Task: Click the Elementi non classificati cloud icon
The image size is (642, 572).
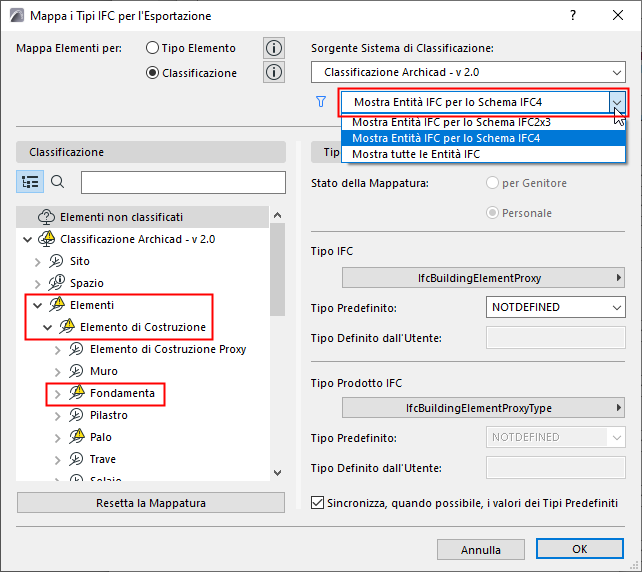Action: [46, 217]
